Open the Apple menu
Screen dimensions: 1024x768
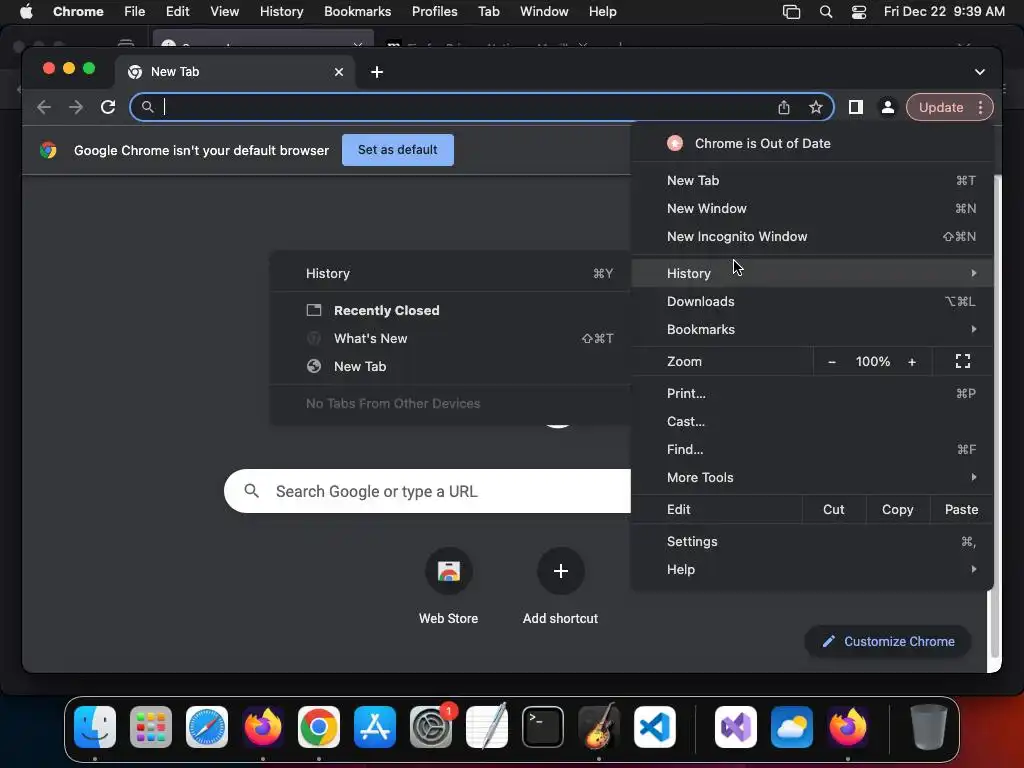point(26,12)
